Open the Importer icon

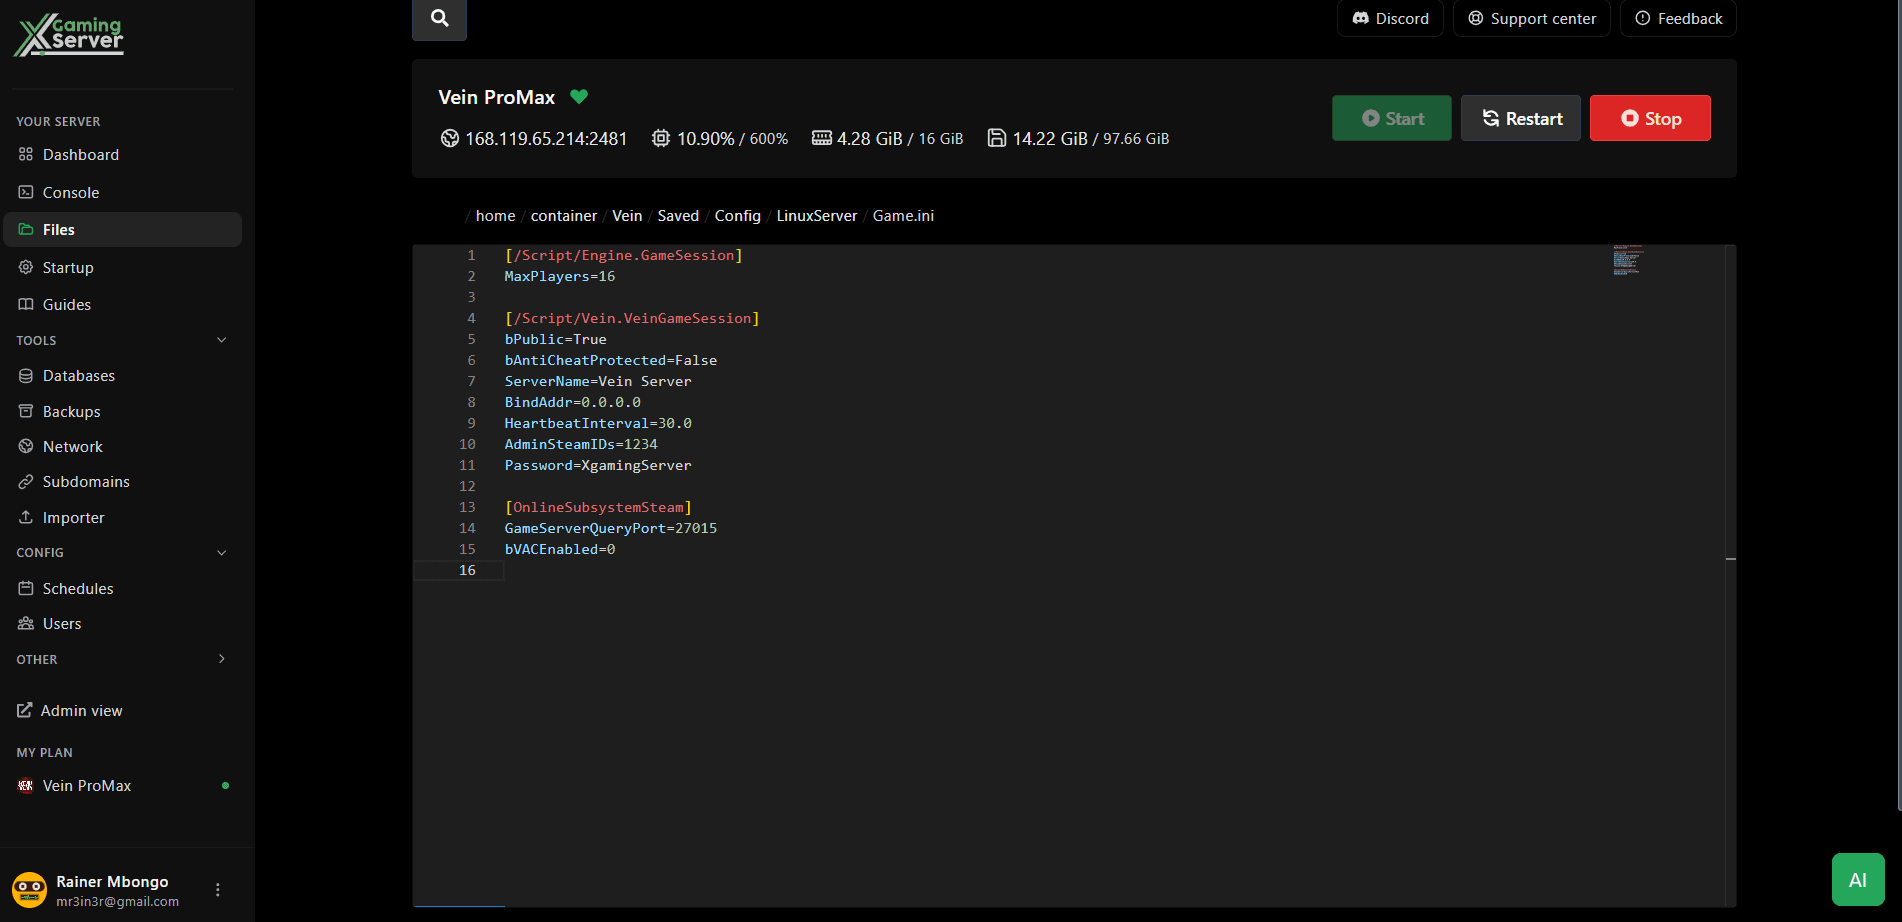click(25, 517)
